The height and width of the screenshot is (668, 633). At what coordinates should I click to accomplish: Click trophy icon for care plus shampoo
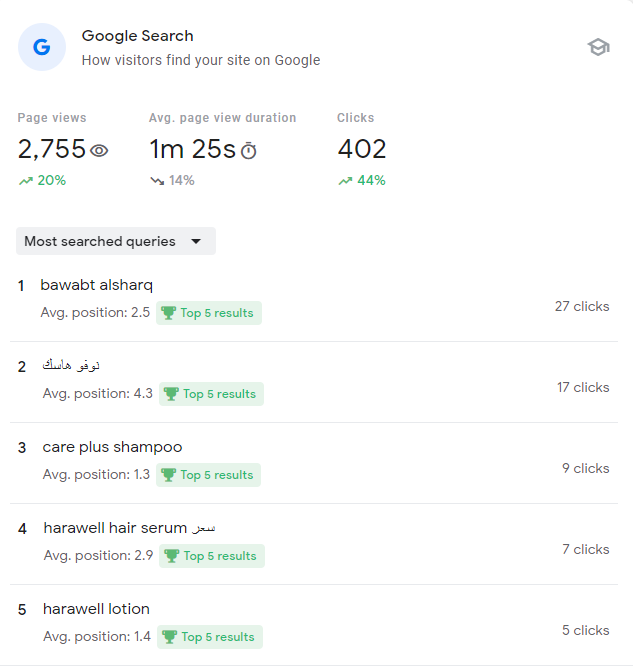coord(169,475)
